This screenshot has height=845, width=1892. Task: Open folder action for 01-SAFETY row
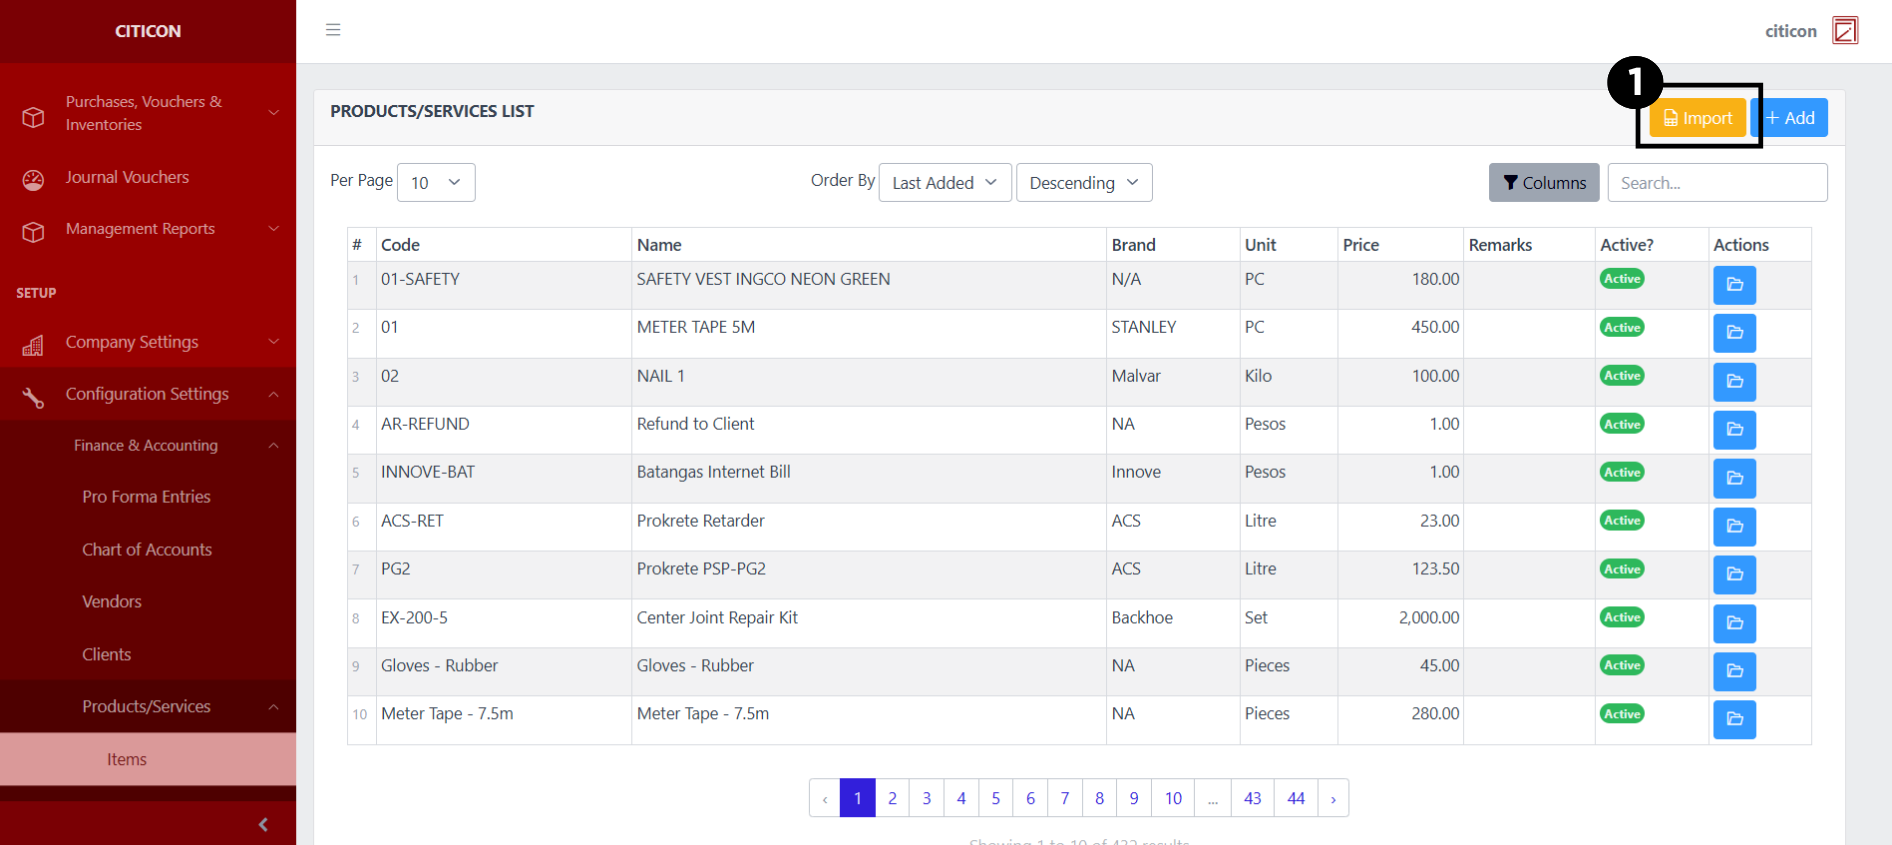(1734, 285)
